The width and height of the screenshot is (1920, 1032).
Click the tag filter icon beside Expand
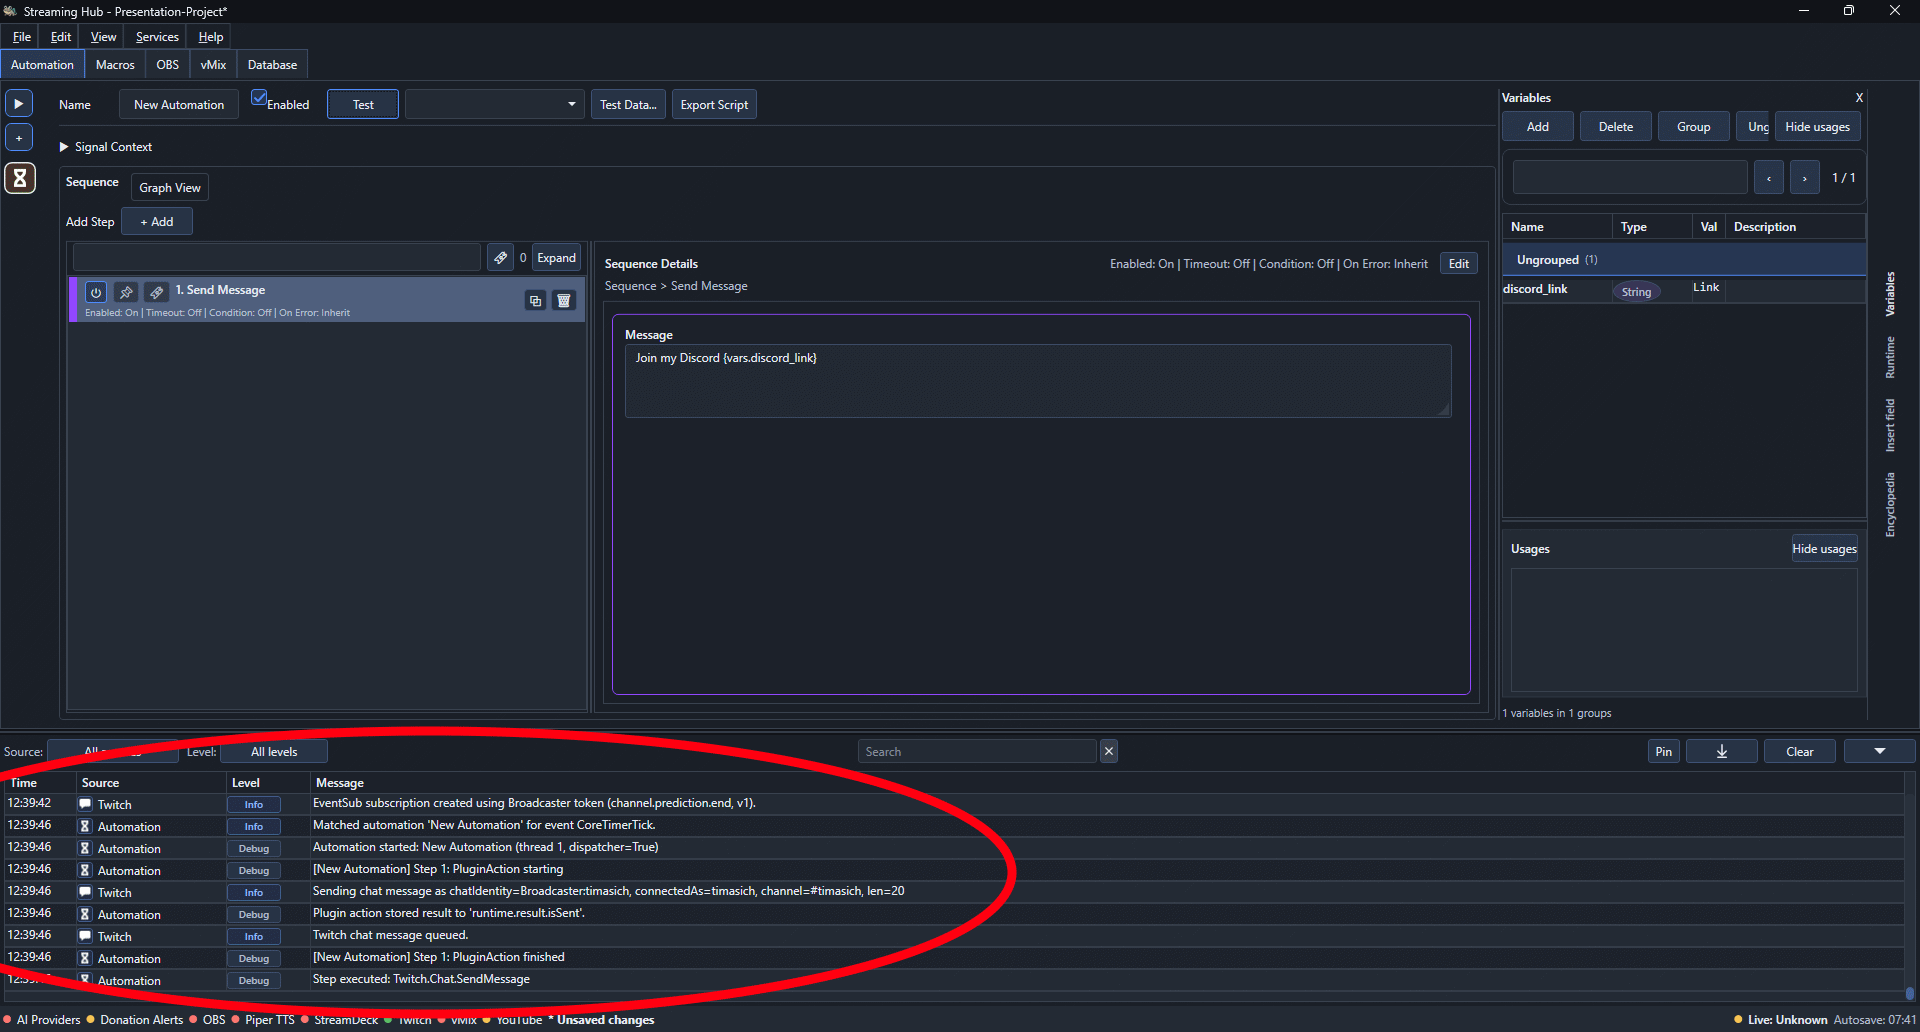click(500, 258)
